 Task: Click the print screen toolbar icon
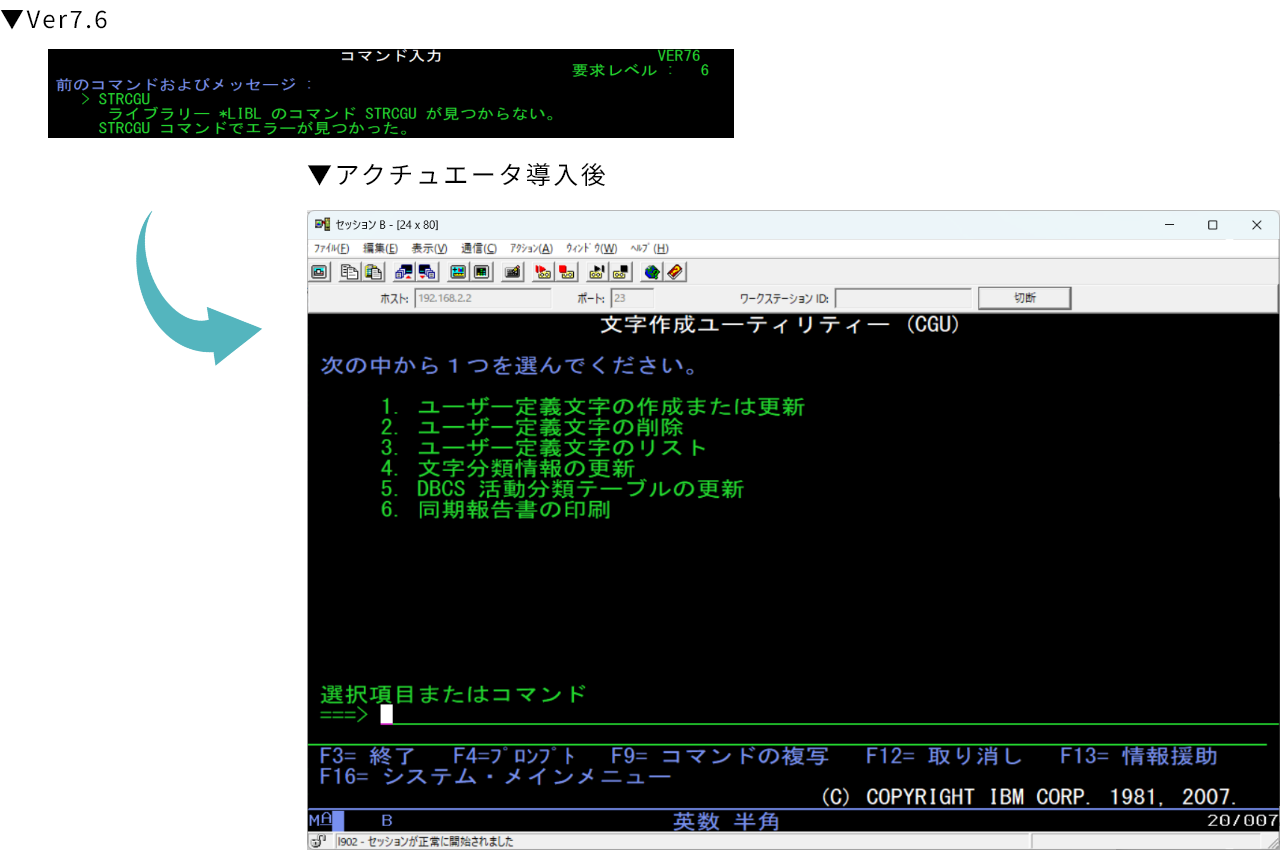319,271
